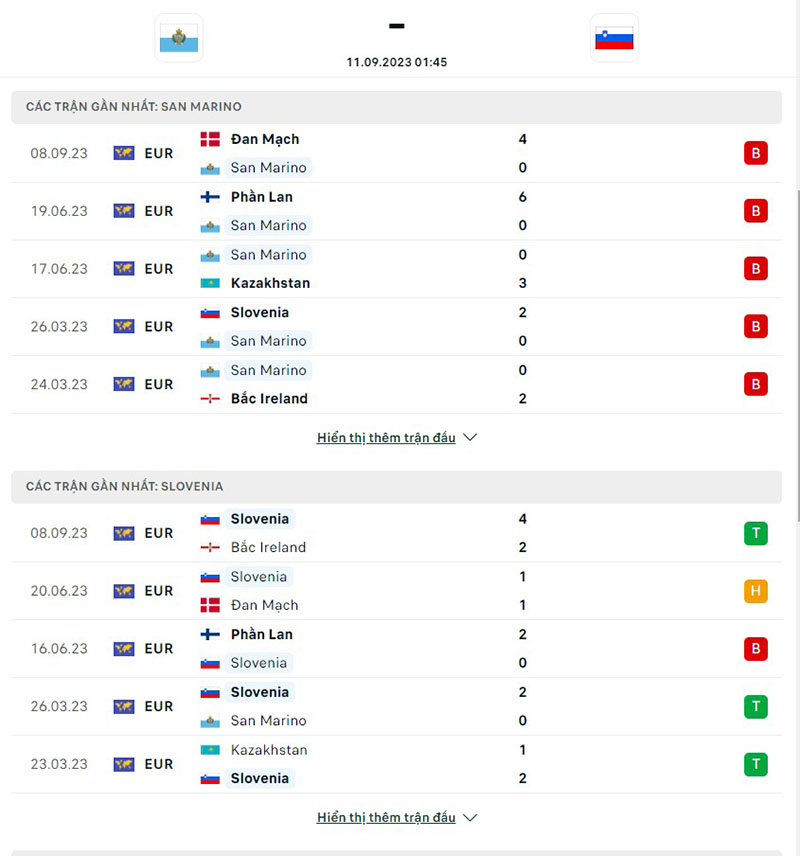This screenshot has width=800, height=856.
Task: Click the green T badge for Slovenia vs Bắc Ireland
Action: click(x=756, y=533)
